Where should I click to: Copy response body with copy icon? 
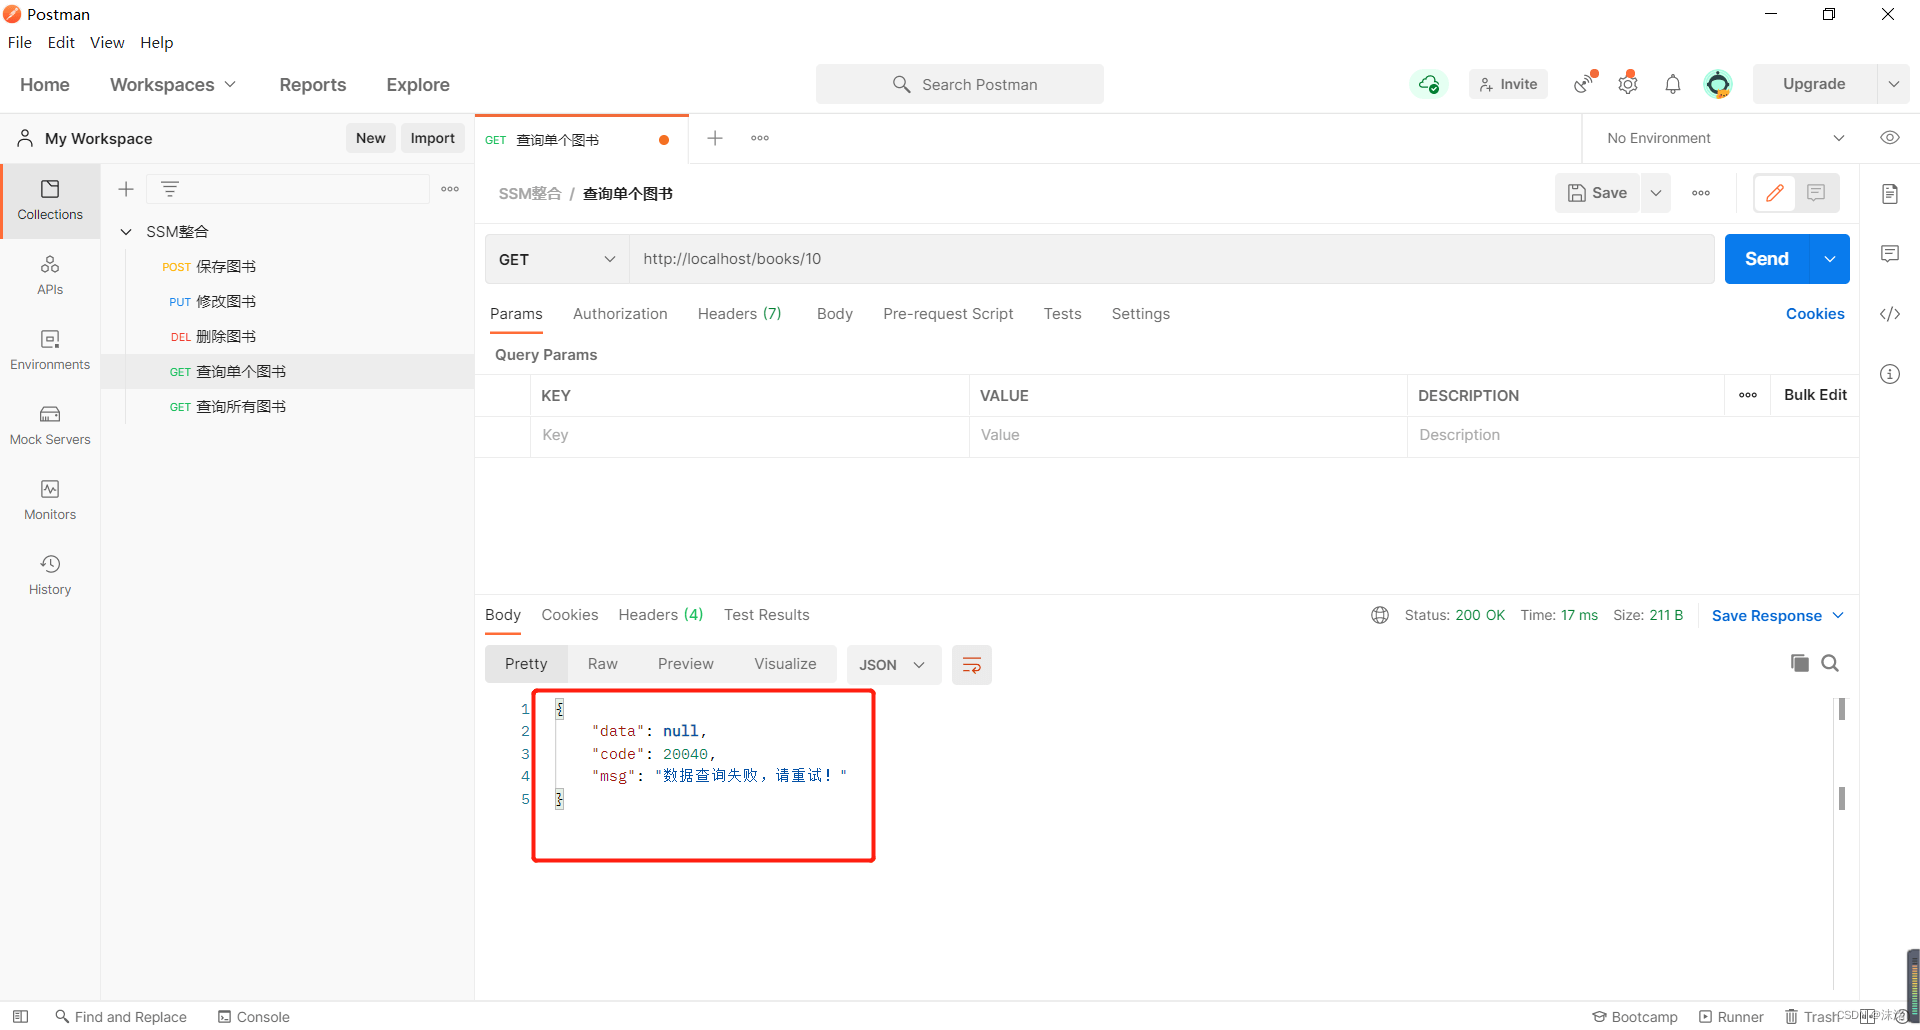click(x=1799, y=663)
